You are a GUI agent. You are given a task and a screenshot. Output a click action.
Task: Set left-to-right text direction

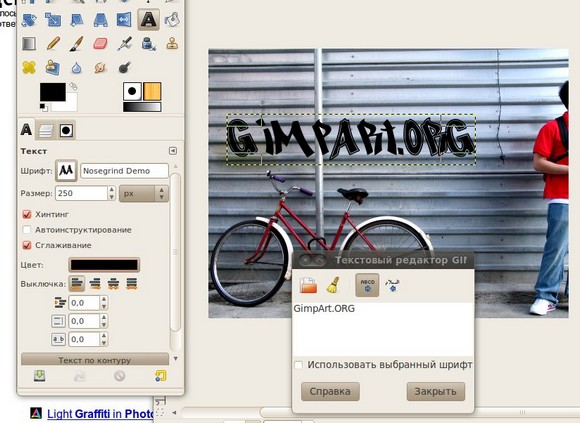point(367,285)
